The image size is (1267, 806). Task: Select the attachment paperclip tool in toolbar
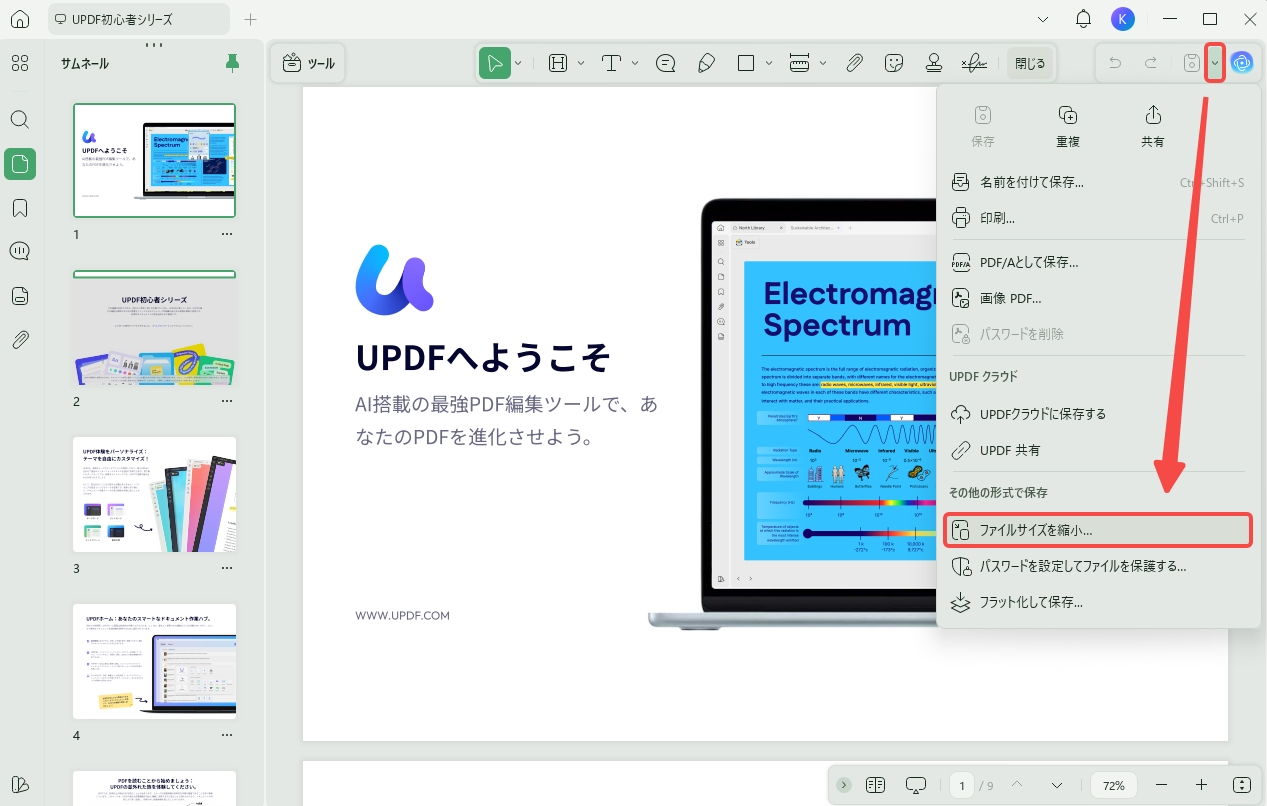click(854, 63)
